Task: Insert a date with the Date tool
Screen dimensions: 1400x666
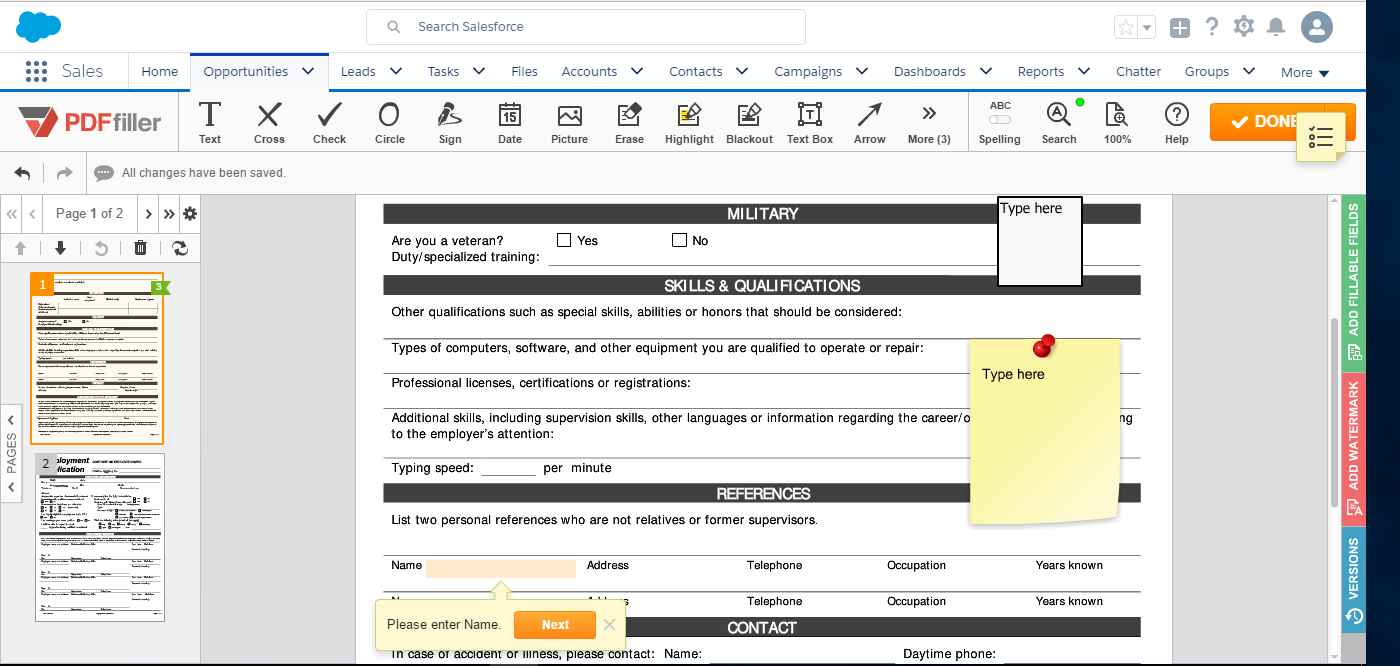Action: [x=510, y=123]
